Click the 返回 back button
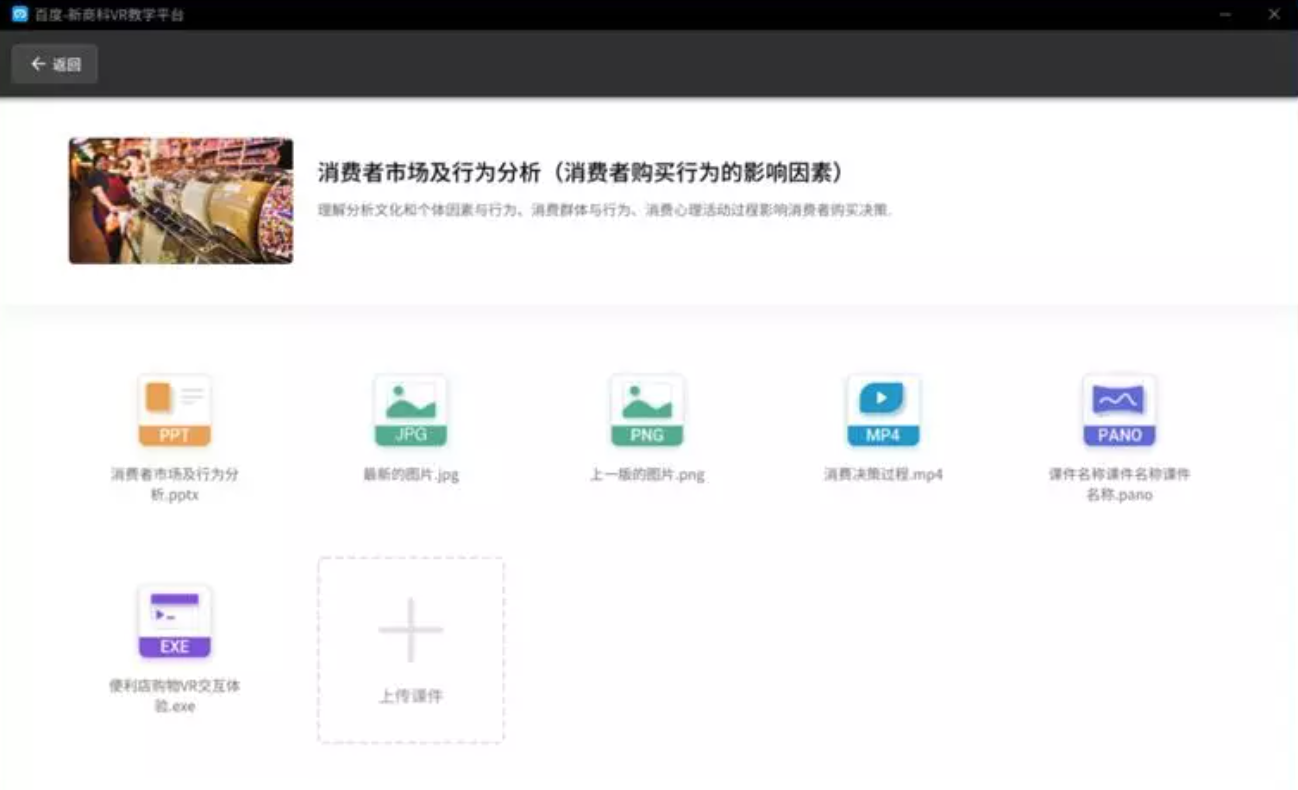Screen dimensions: 1298x790 [x=55, y=64]
